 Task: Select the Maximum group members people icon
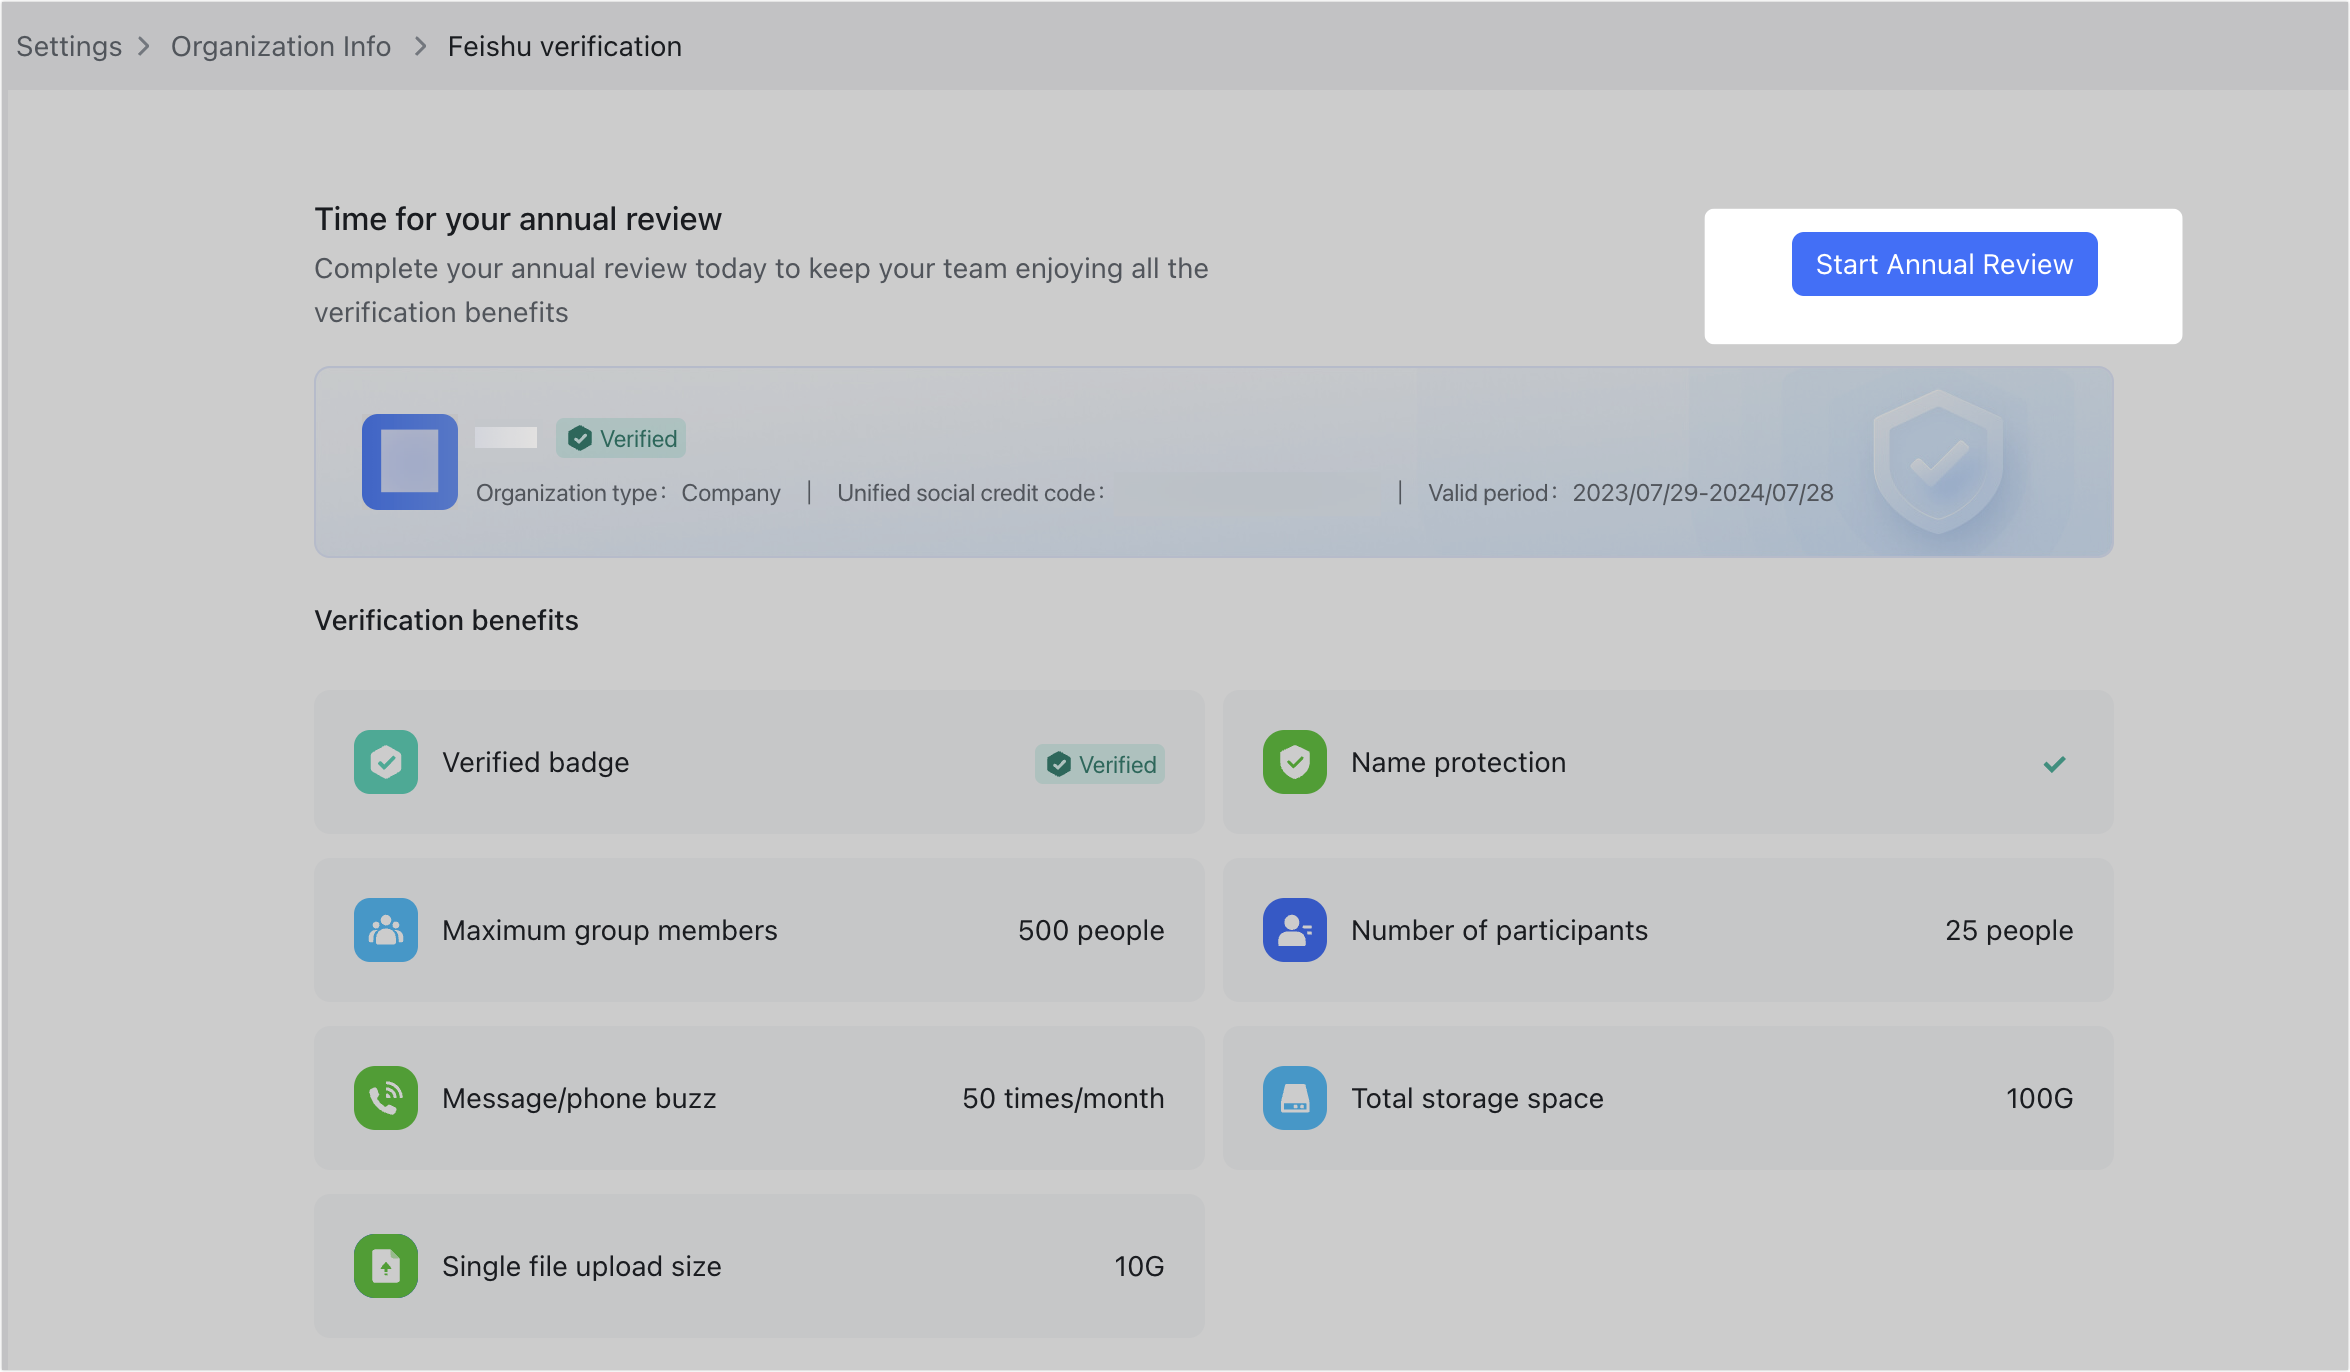coord(385,930)
